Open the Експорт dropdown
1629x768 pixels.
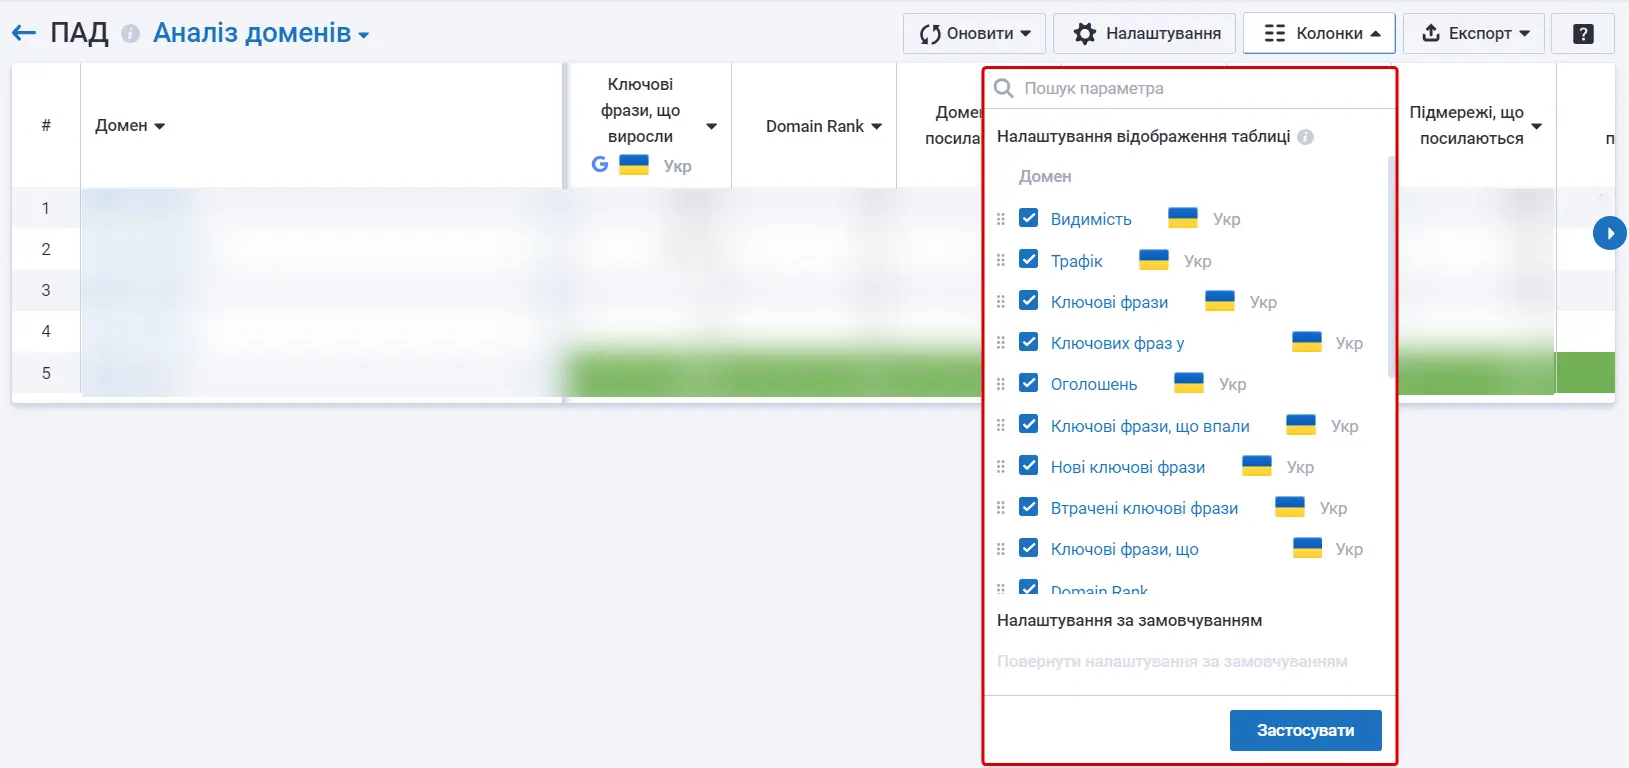1474,33
